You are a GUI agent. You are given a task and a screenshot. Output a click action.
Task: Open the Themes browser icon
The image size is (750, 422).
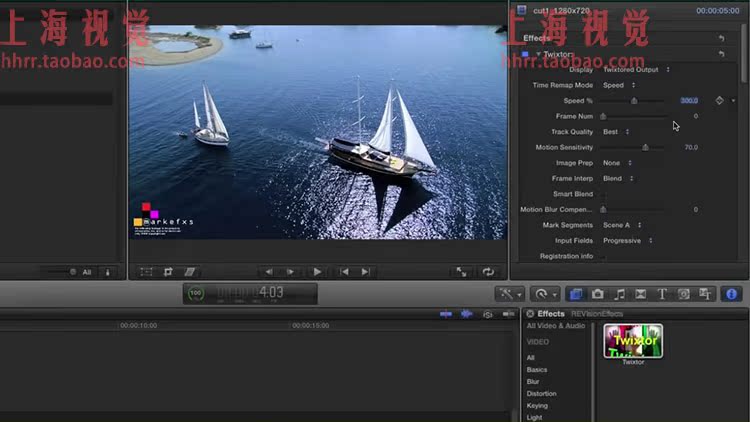[x=705, y=294]
